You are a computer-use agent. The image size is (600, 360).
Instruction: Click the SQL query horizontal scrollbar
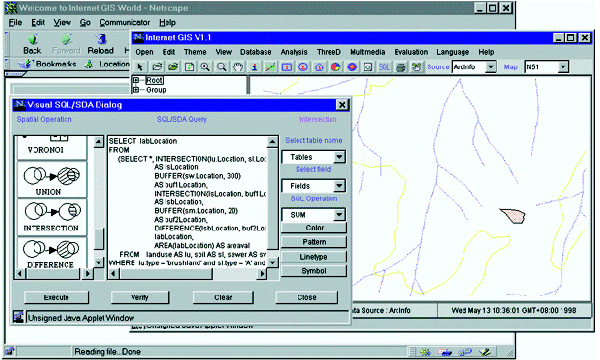[187, 274]
